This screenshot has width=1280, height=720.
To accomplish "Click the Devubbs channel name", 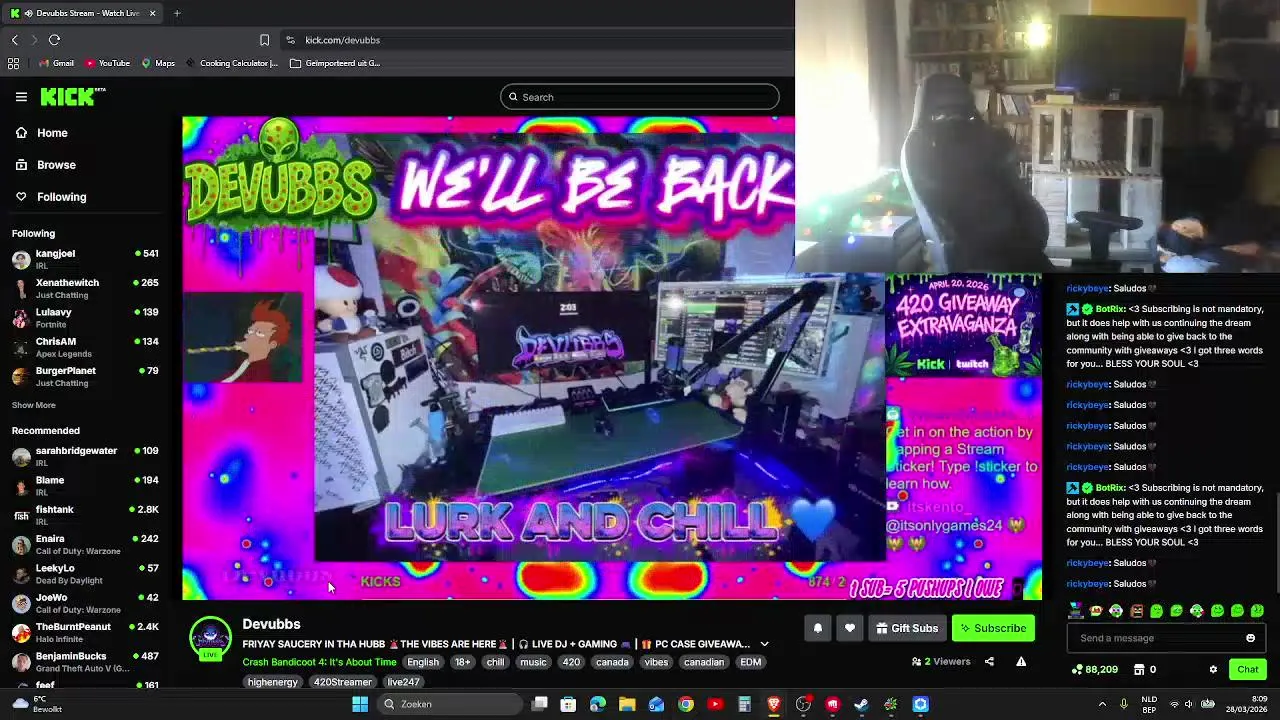I will pyautogui.click(x=271, y=624).
